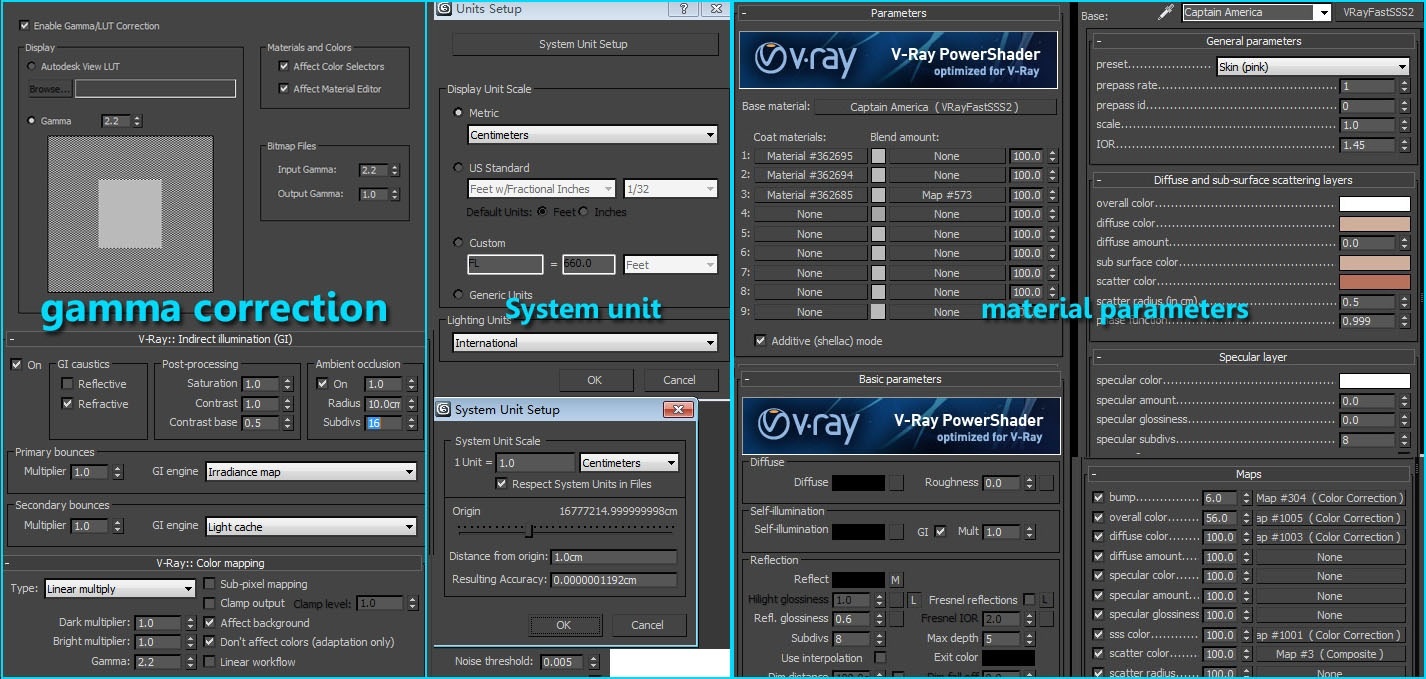Open the Metric Centimeters dropdown in Units Setup
Screen dimensions: 1426x679
coord(593,135)
